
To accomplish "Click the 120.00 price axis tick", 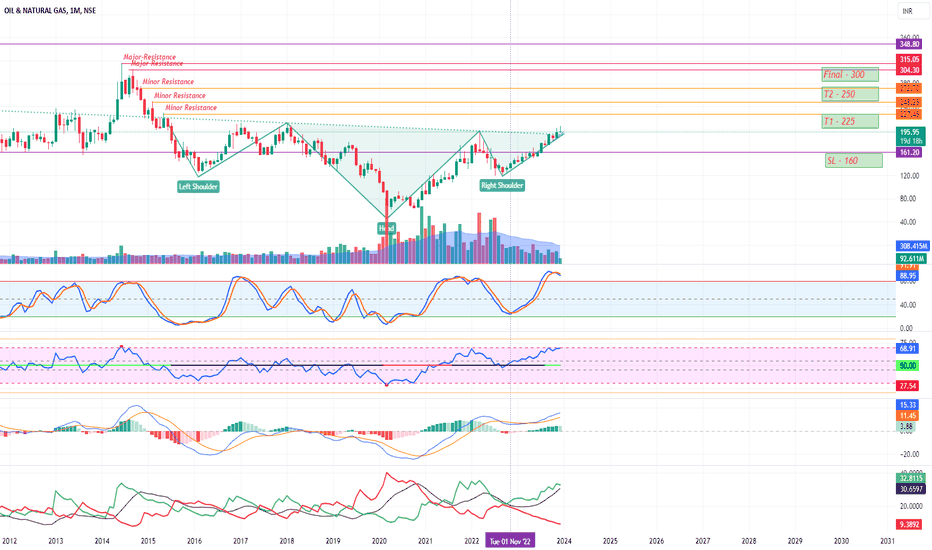I will pos(909,176).
